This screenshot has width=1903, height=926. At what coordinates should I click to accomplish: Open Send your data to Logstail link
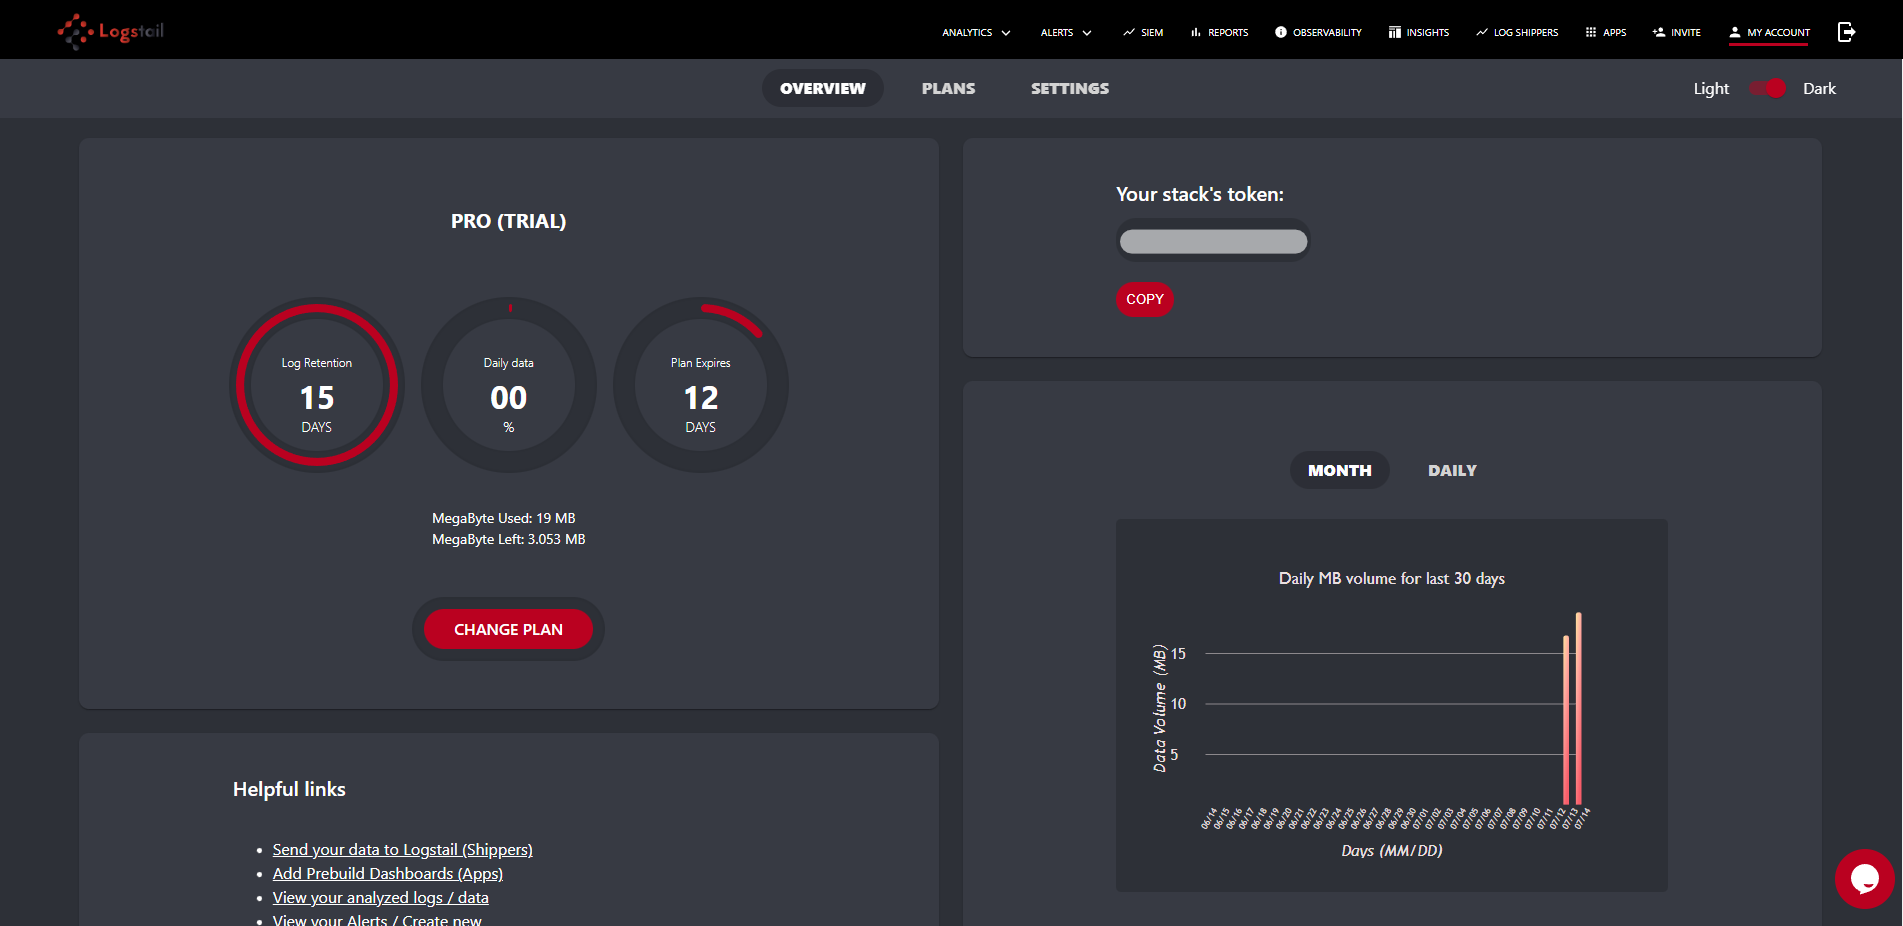tap(402, 849)
